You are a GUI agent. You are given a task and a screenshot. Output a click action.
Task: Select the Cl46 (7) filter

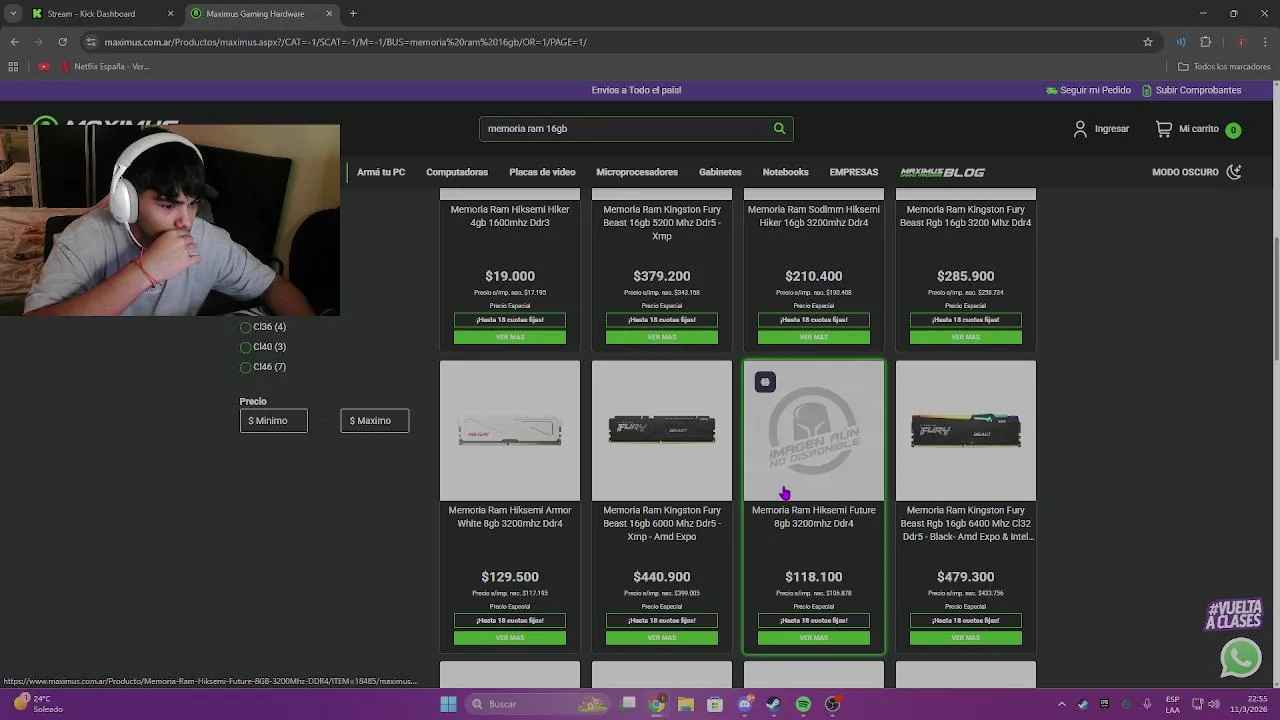click(263, 367)
